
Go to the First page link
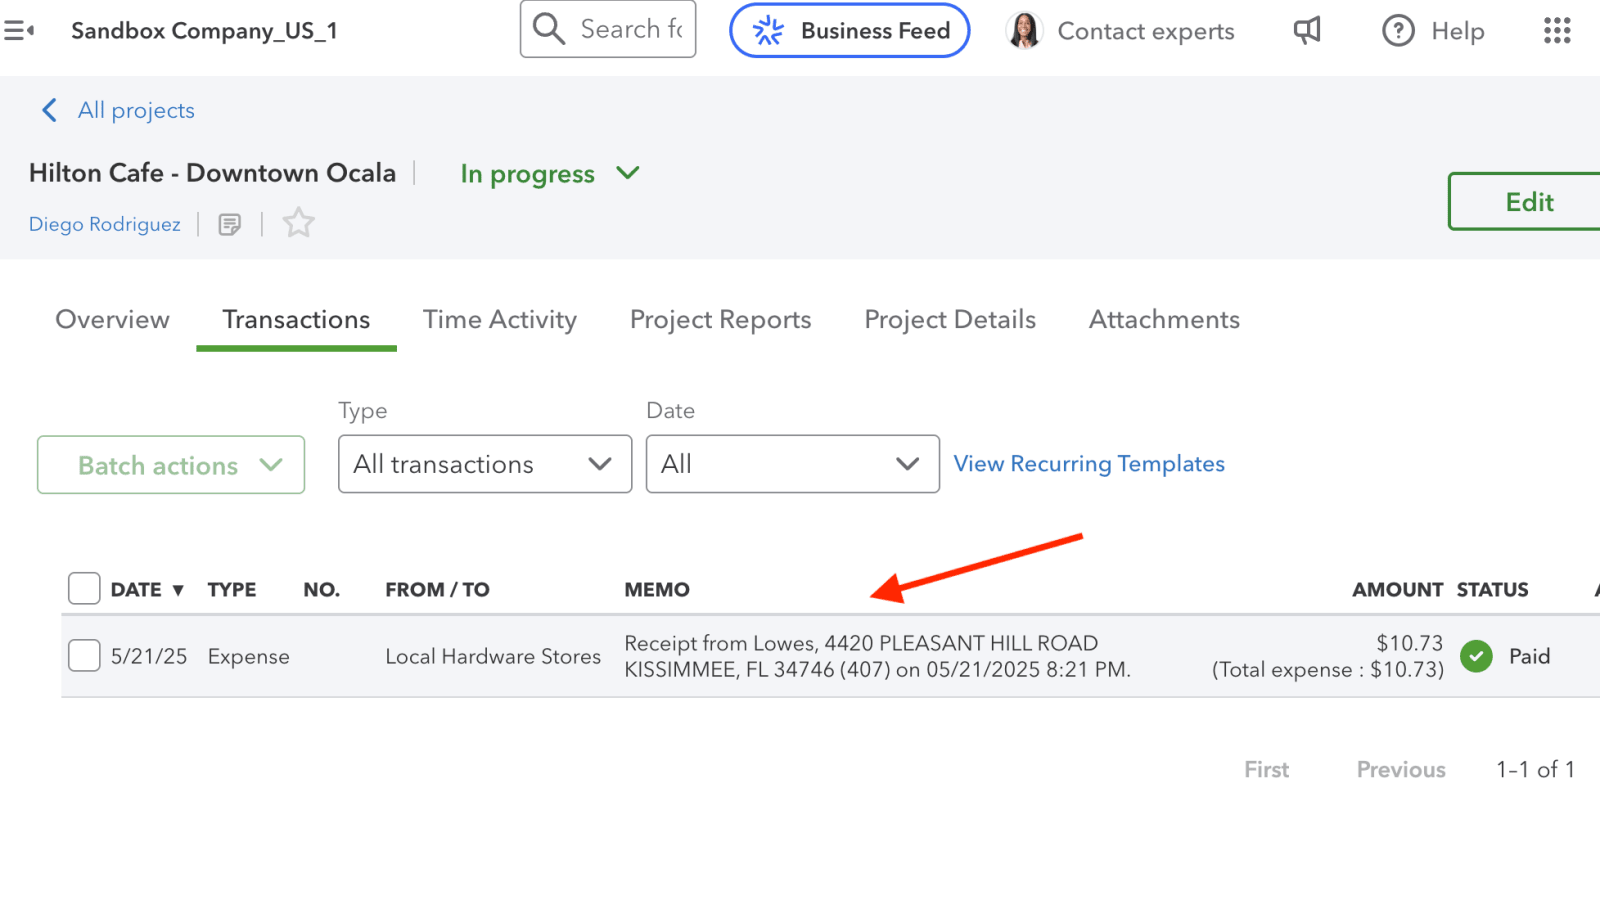1267,770
